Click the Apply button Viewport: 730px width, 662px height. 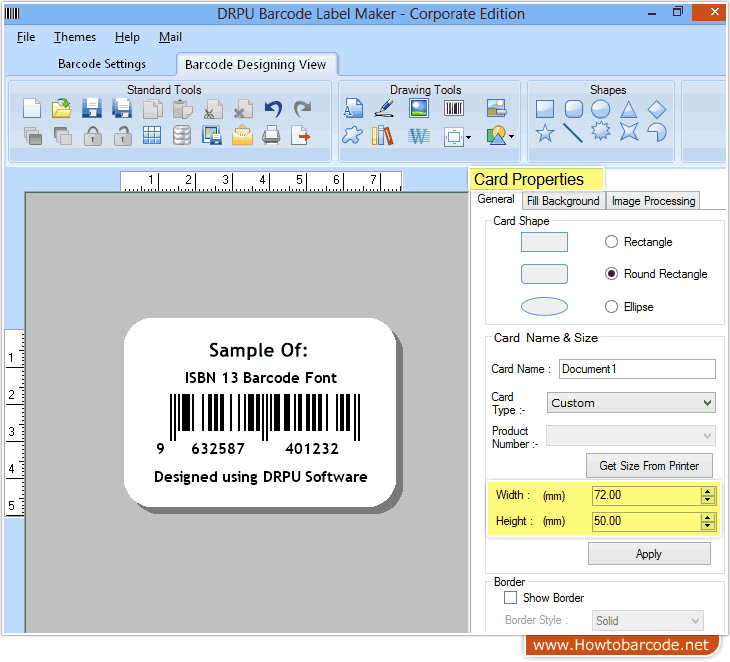tap(649, 554)
